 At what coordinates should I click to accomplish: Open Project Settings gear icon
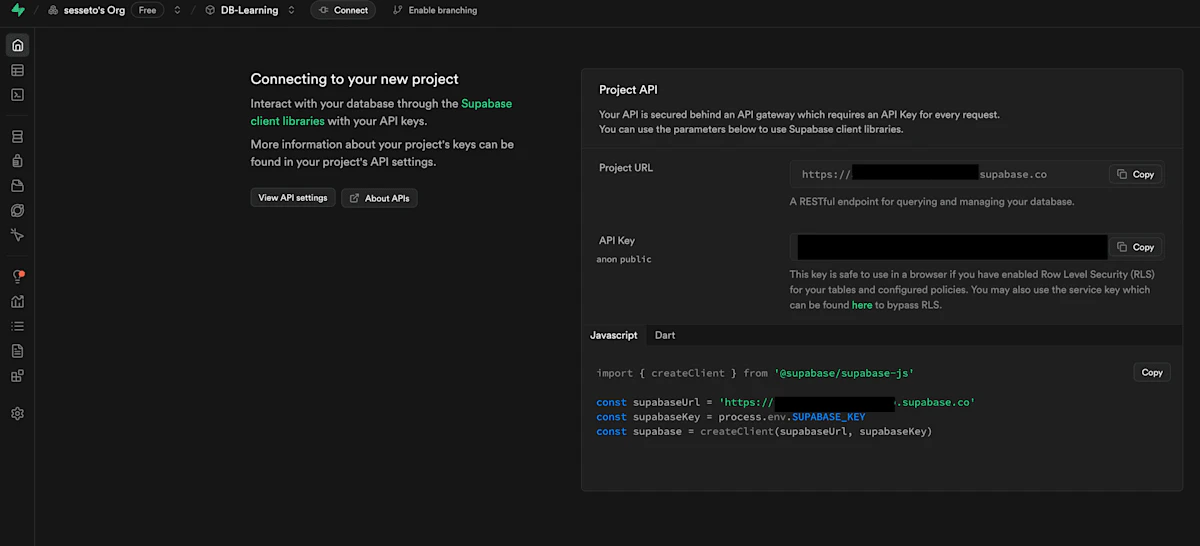17,414
